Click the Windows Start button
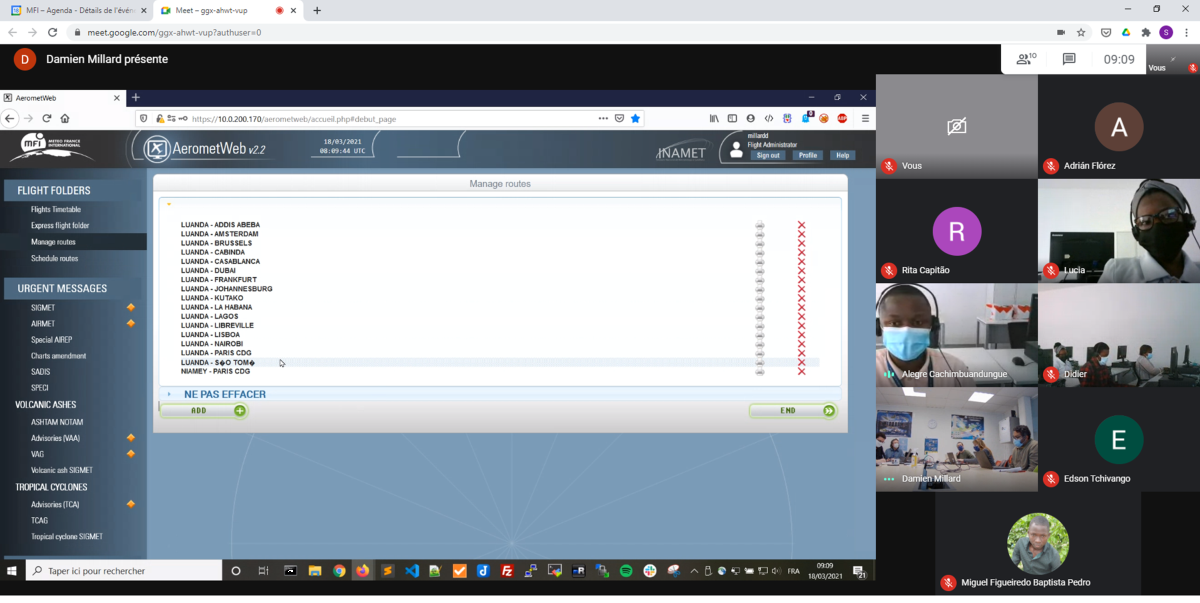Screen dimensions: 1200x603 [12, 571]
